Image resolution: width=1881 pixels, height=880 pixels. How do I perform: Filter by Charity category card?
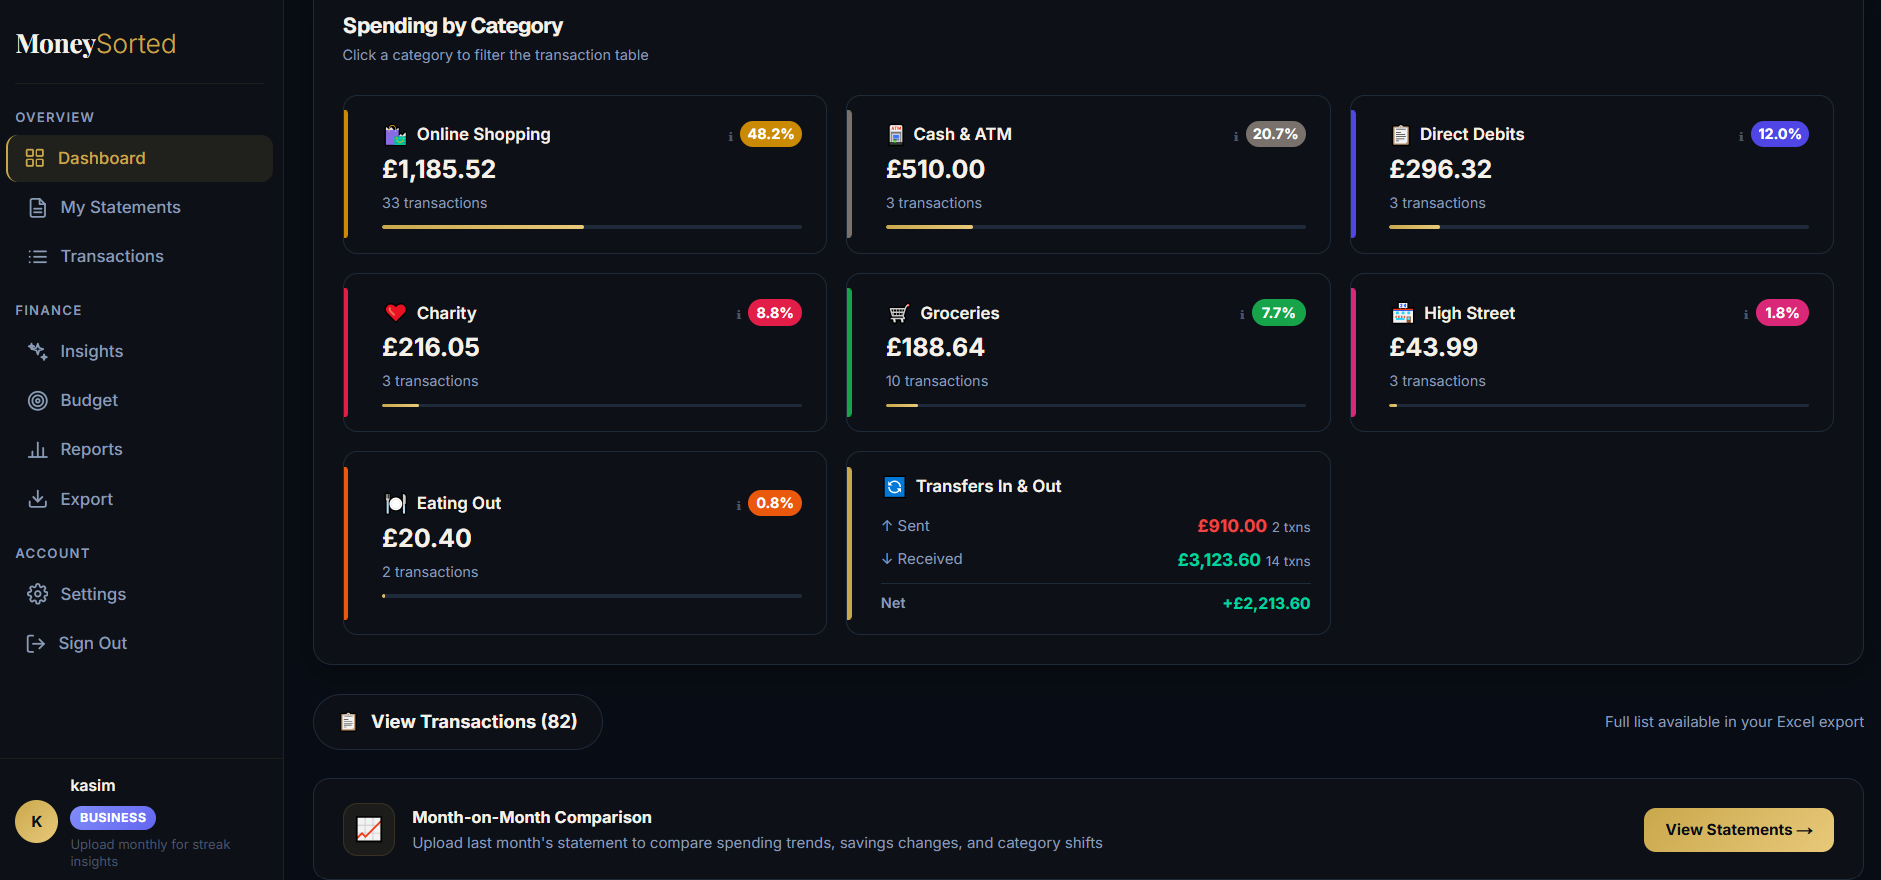(585, 352)
